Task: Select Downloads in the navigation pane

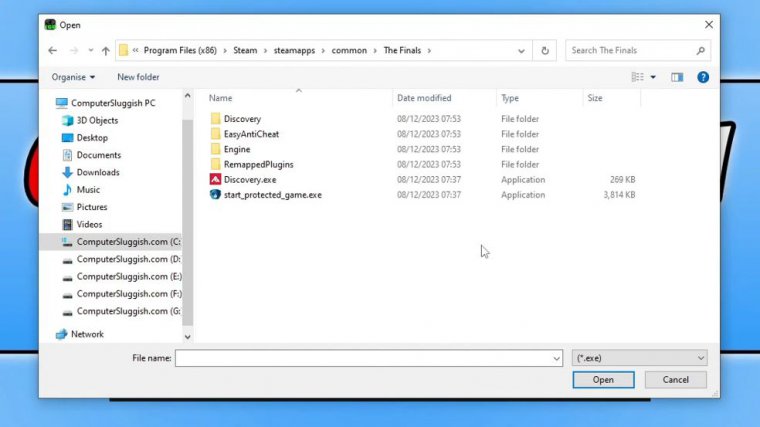Action: [x=98, y=172]
